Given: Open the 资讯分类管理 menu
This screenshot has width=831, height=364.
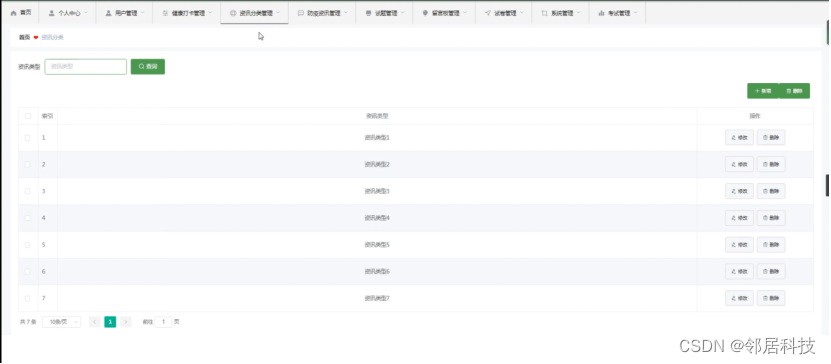Looking at the screenshot, I should (x=254, y=13).
